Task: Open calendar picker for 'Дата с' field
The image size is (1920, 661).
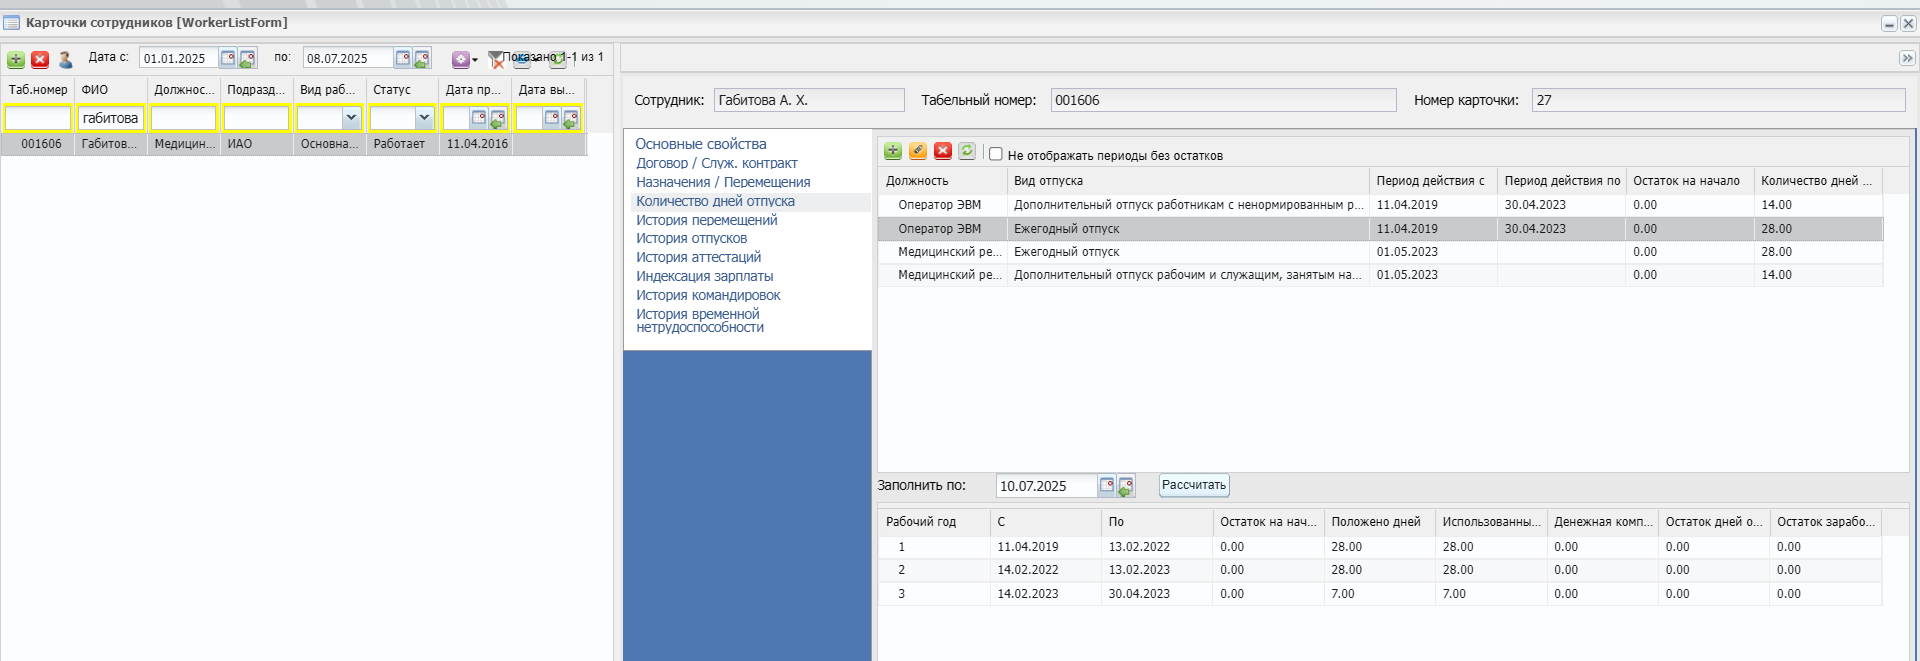Action: (228, 58)
